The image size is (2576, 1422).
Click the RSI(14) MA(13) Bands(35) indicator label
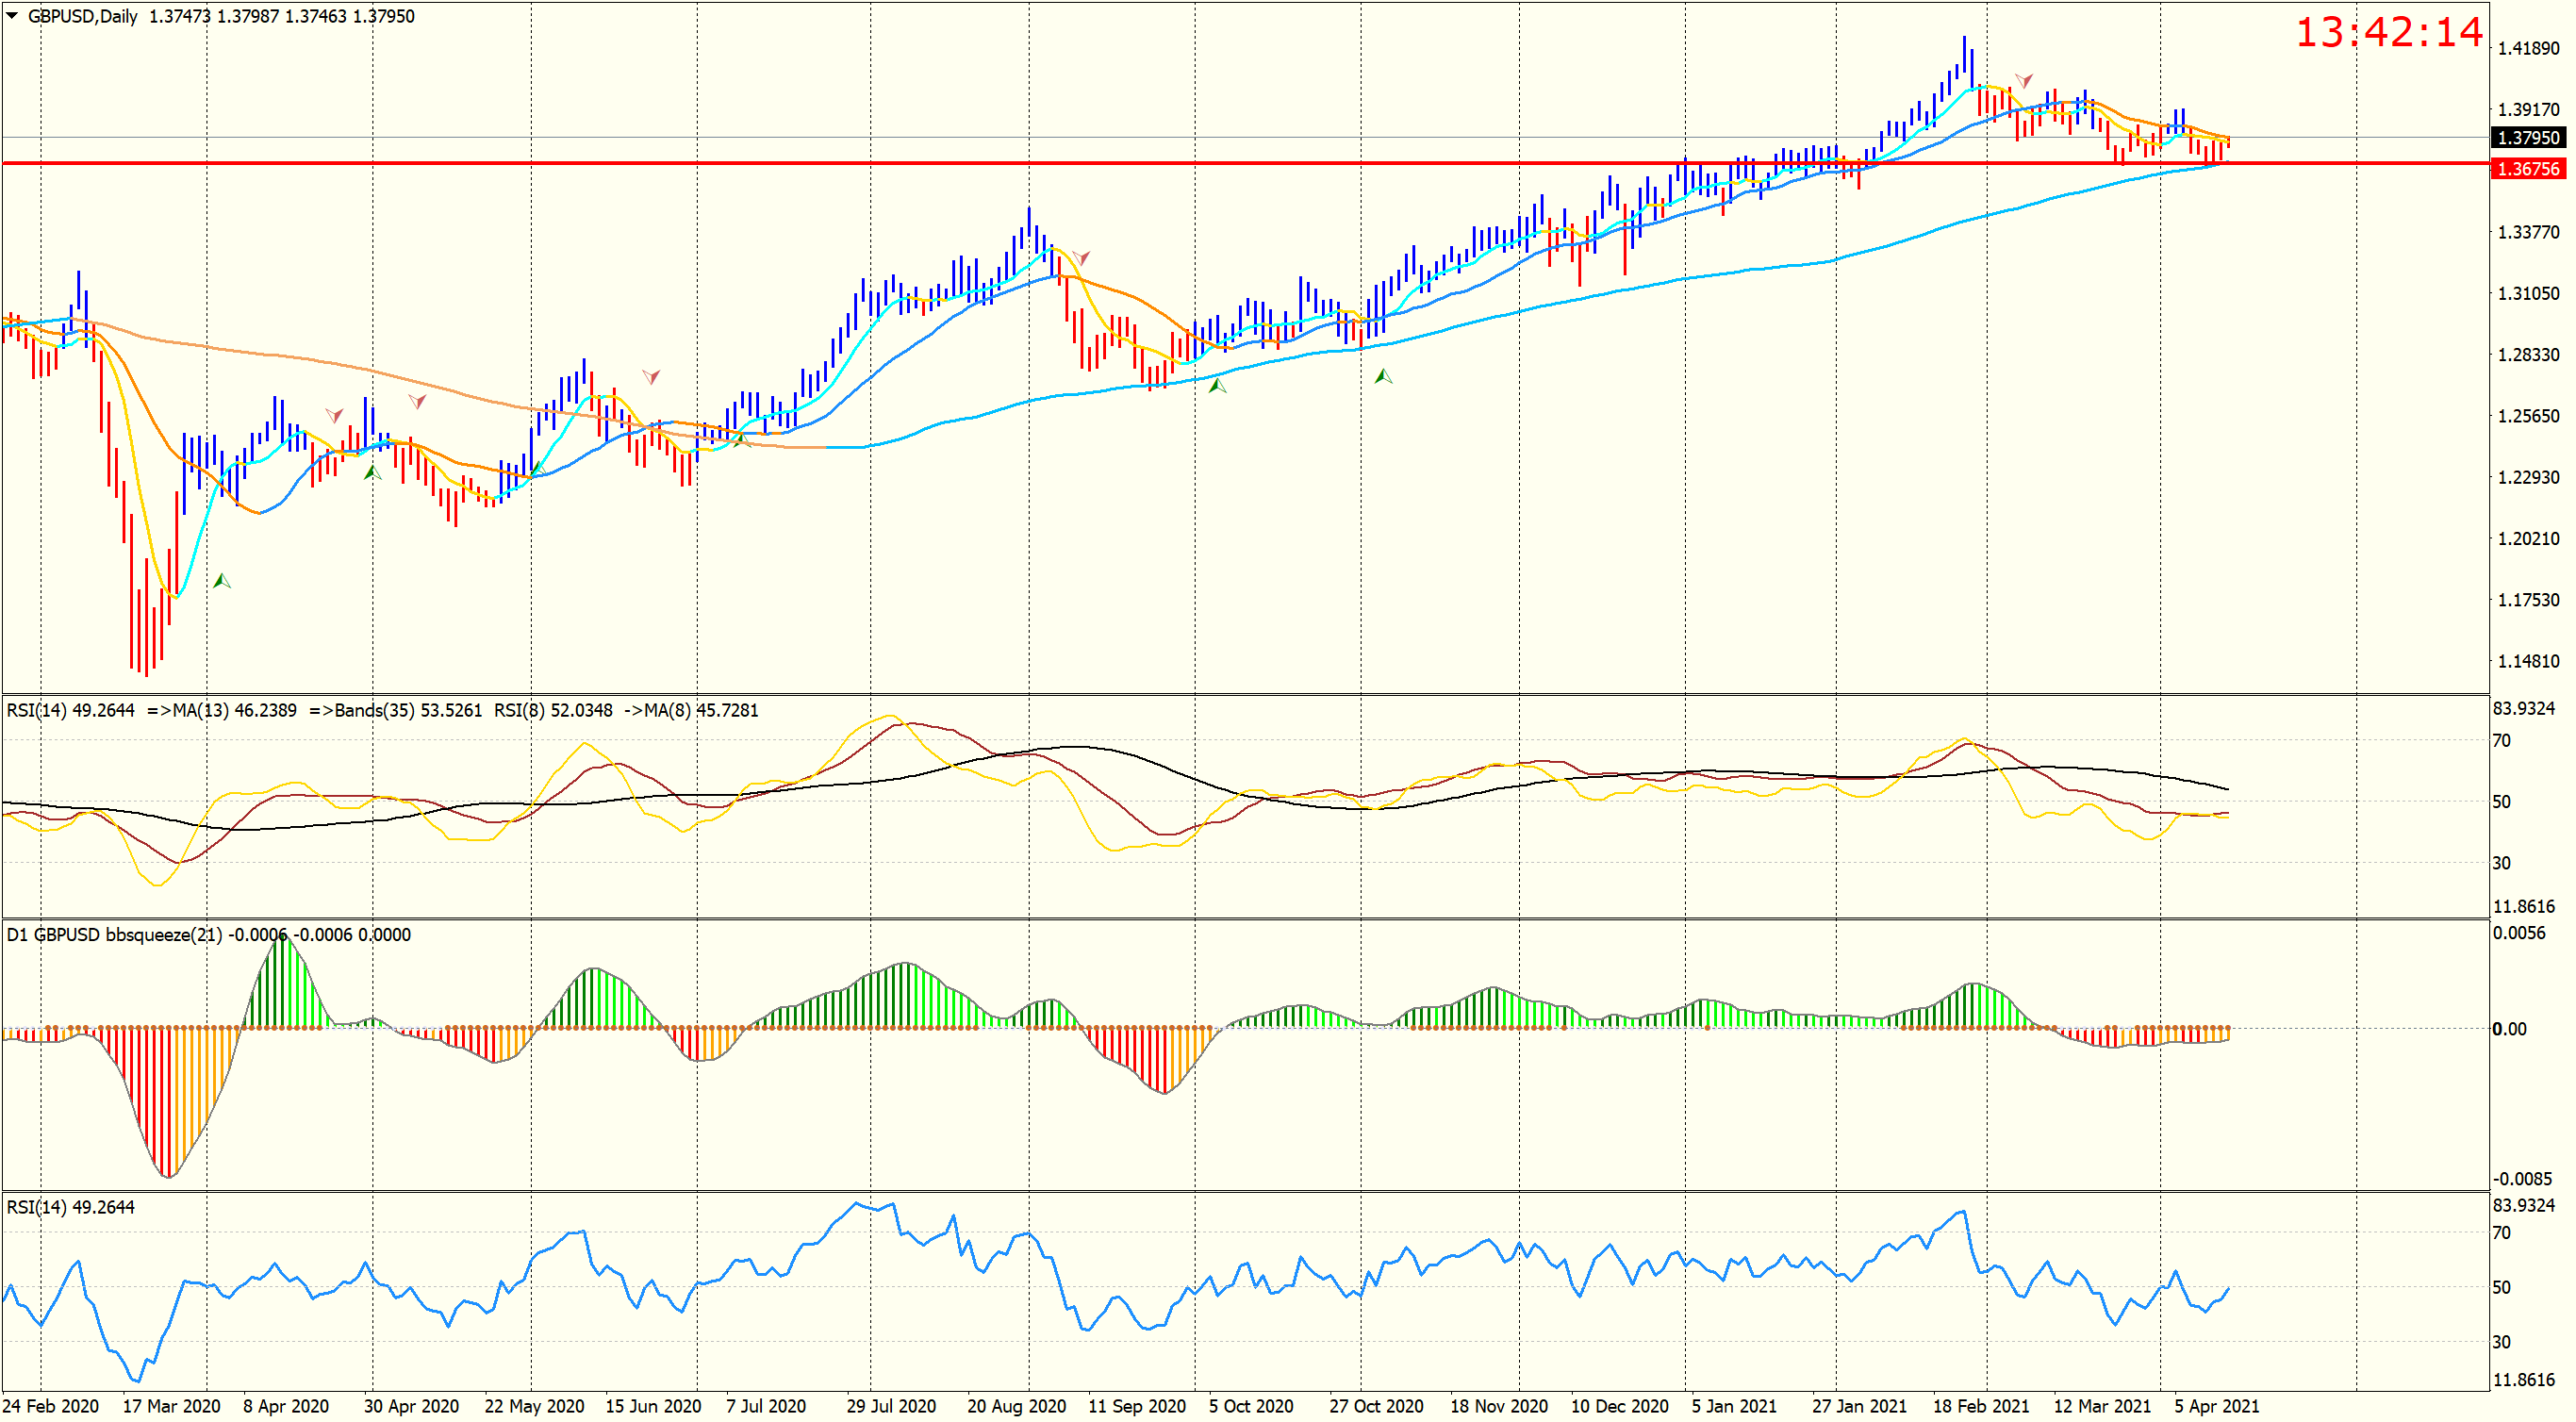click(x=382, y=711)
